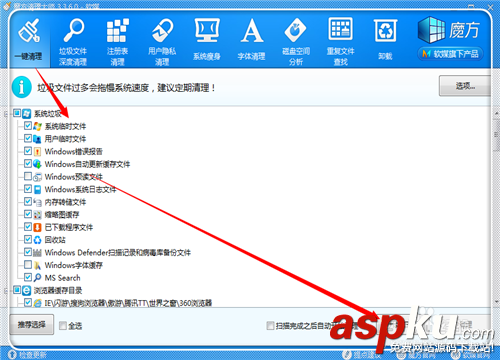Click the Windows错误报告 warning icon

coord(37,152)
